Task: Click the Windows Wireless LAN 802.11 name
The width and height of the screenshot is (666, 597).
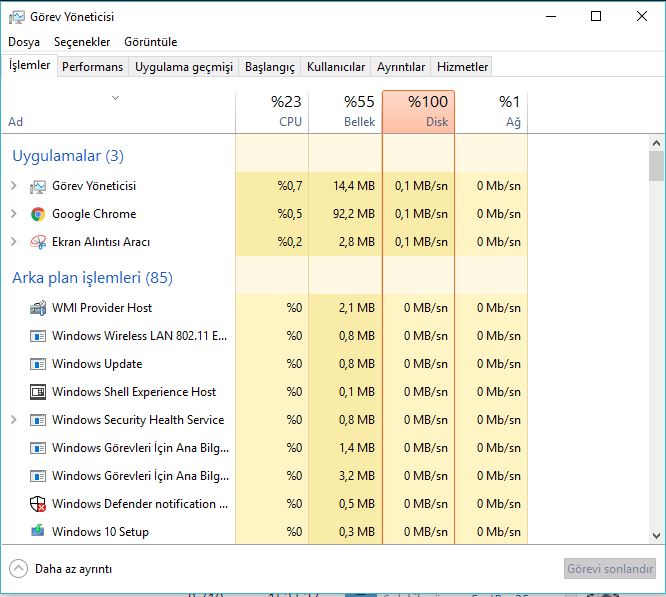Action: (139, 336)
